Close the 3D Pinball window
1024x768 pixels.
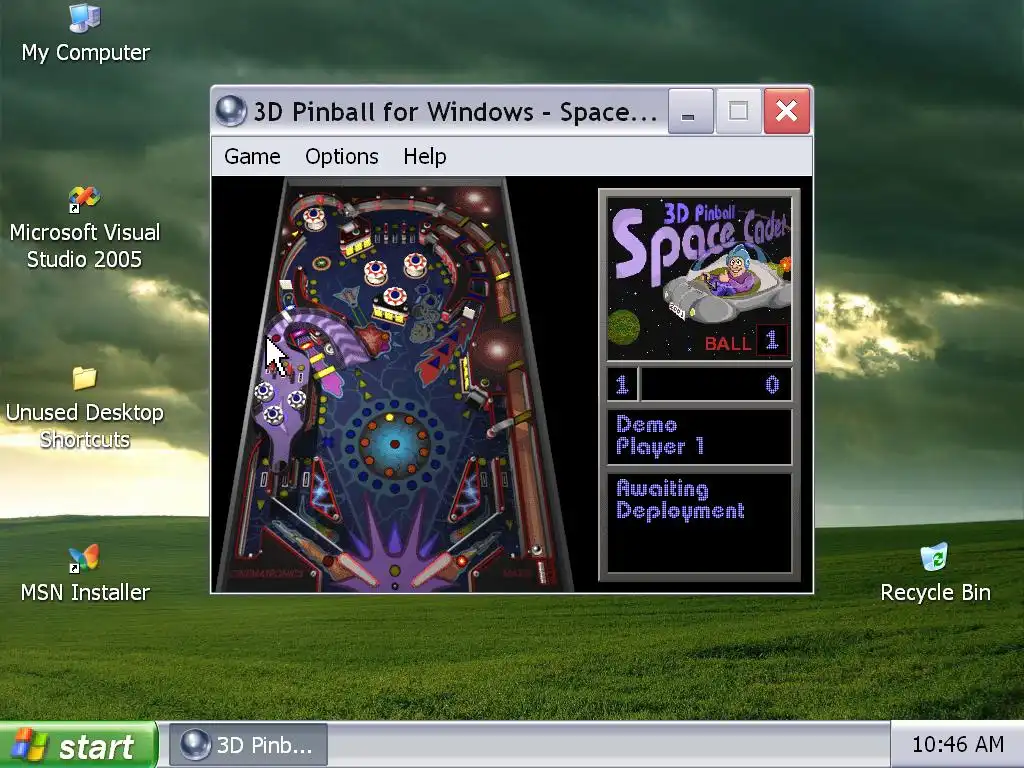(x=787, y=111)
